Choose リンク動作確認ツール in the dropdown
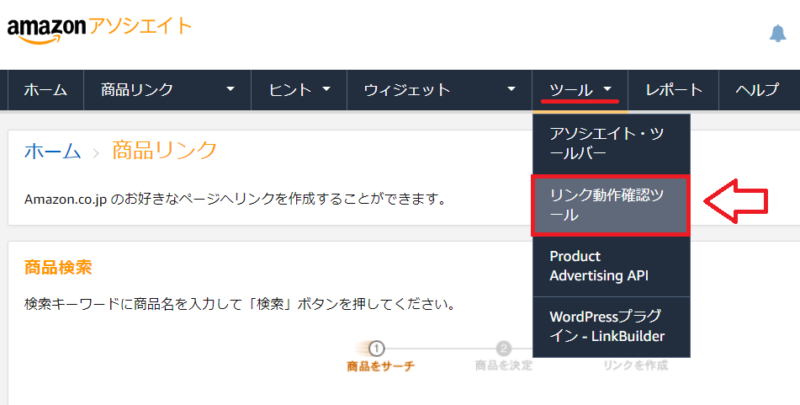The height and width of the screenshot is (405, 800). (x=611, y=205)
